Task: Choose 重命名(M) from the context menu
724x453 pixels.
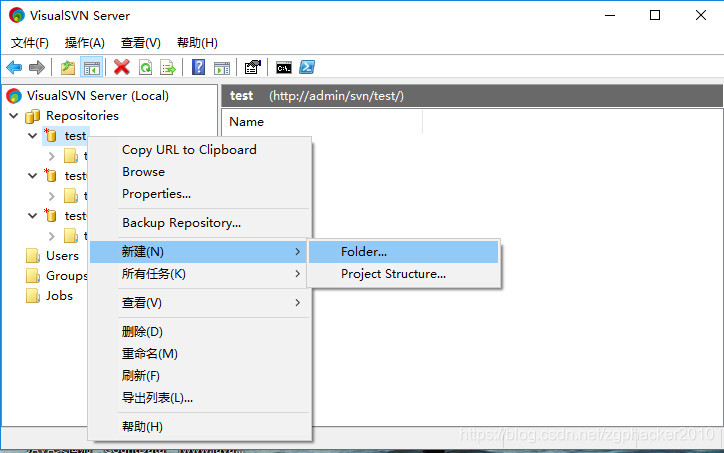Action: [200, 354]
